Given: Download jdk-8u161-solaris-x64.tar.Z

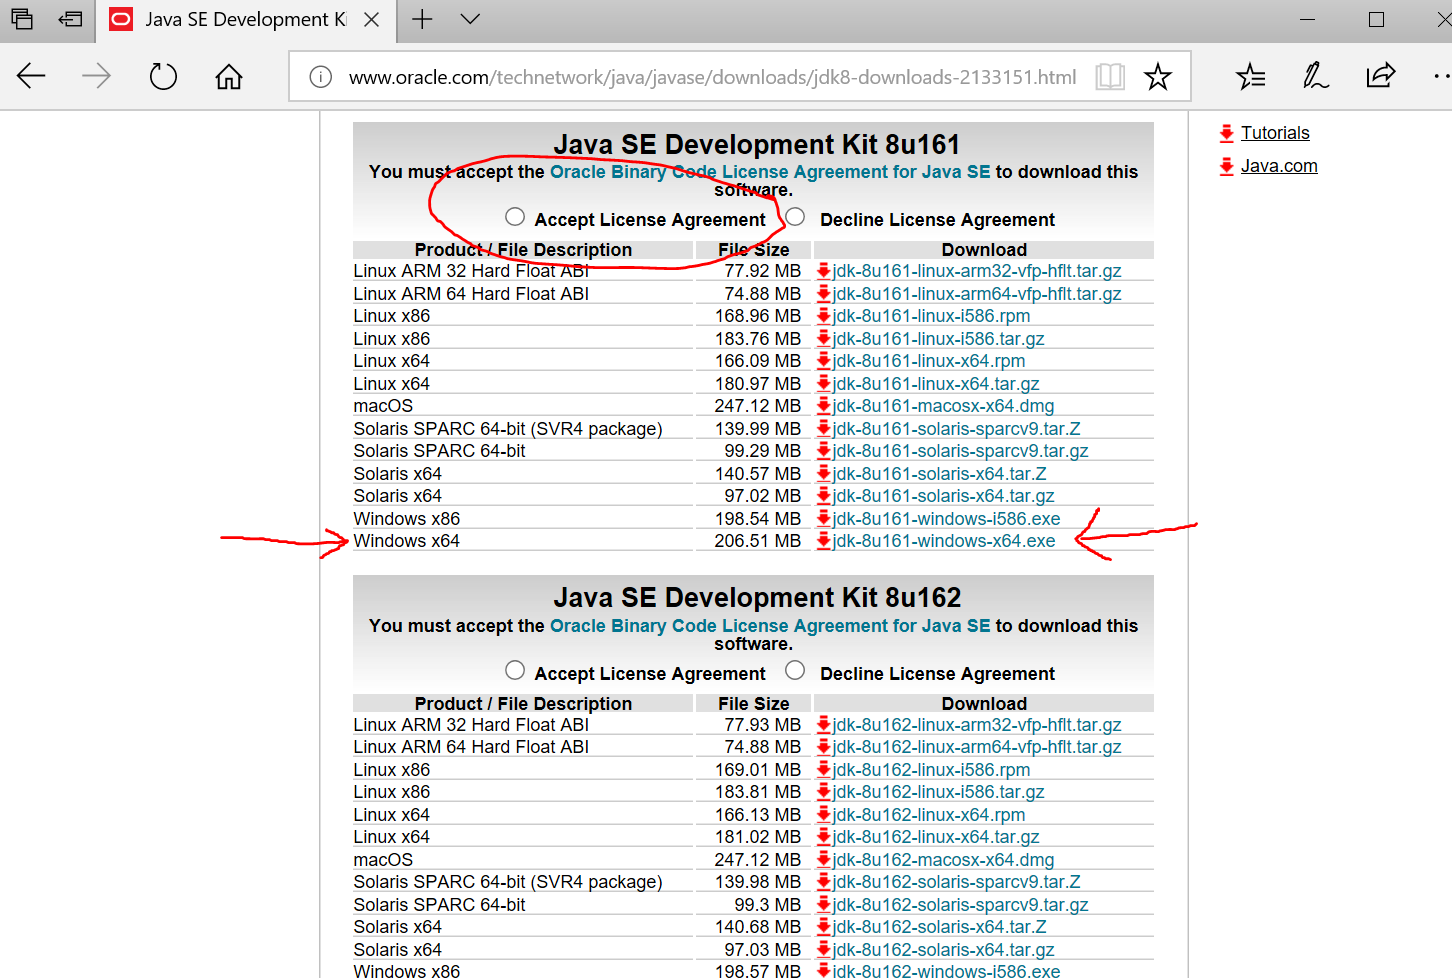Looking at the screenshot, I should tap(939, 474).
